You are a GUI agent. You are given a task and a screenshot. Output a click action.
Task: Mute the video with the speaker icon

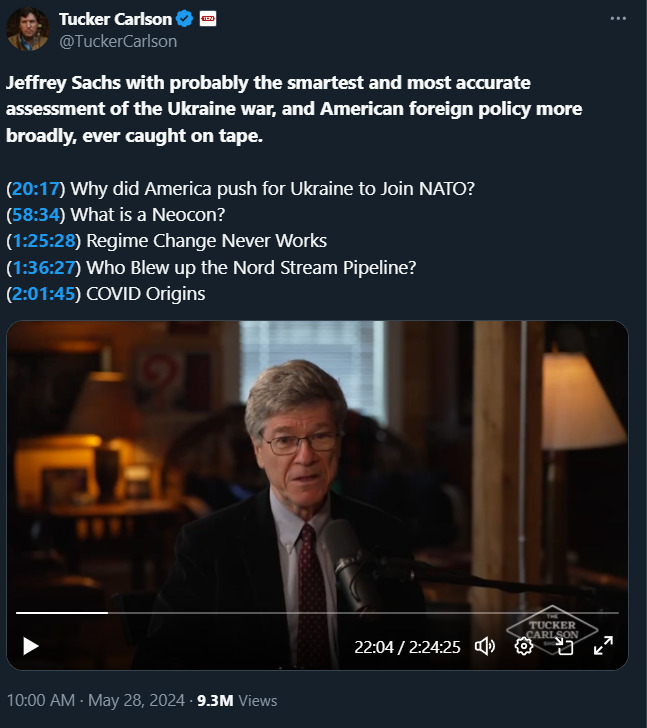[x=485, y=646]
